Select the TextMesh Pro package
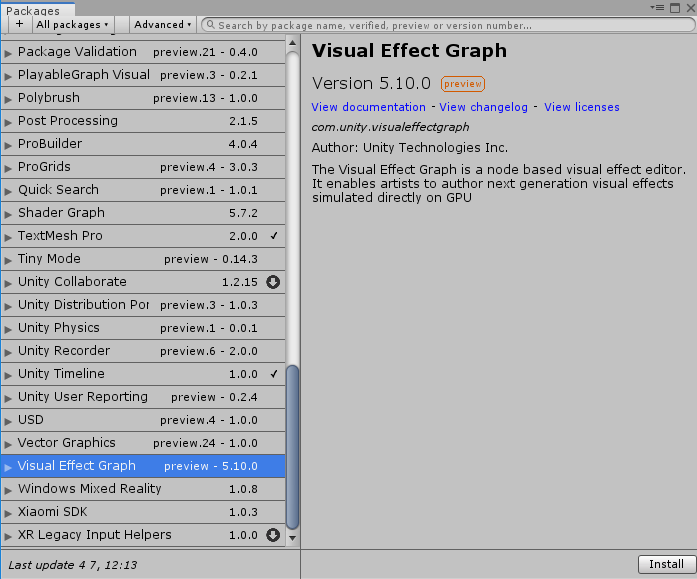This screenshot has width=697, height=579. coord(143,236)
